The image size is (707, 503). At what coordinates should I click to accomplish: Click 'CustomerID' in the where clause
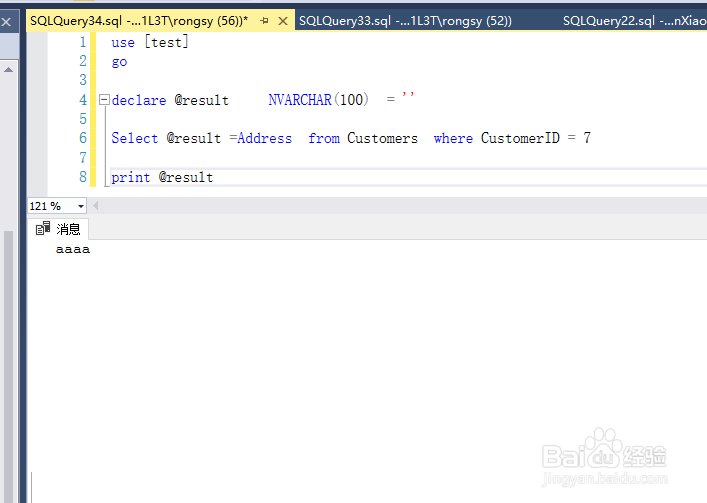coord(520,137)
